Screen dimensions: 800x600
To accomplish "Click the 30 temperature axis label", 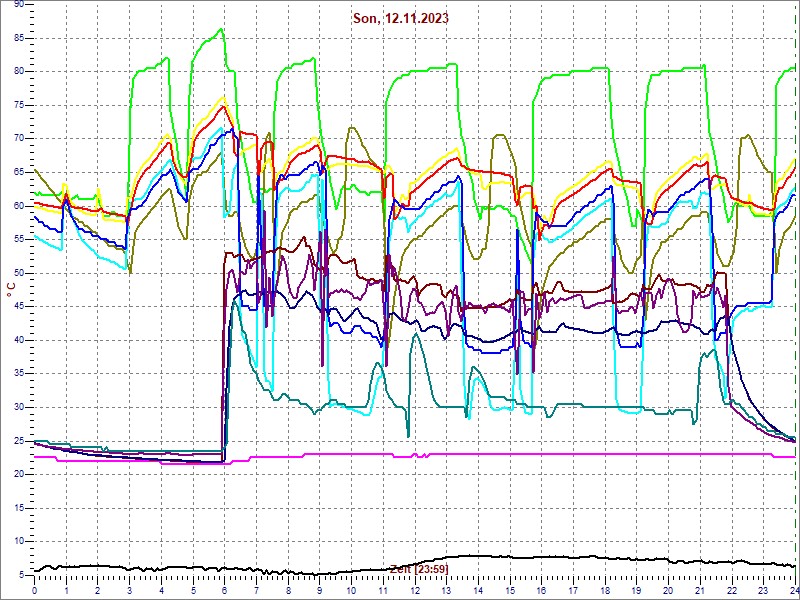I will point(20,407).
